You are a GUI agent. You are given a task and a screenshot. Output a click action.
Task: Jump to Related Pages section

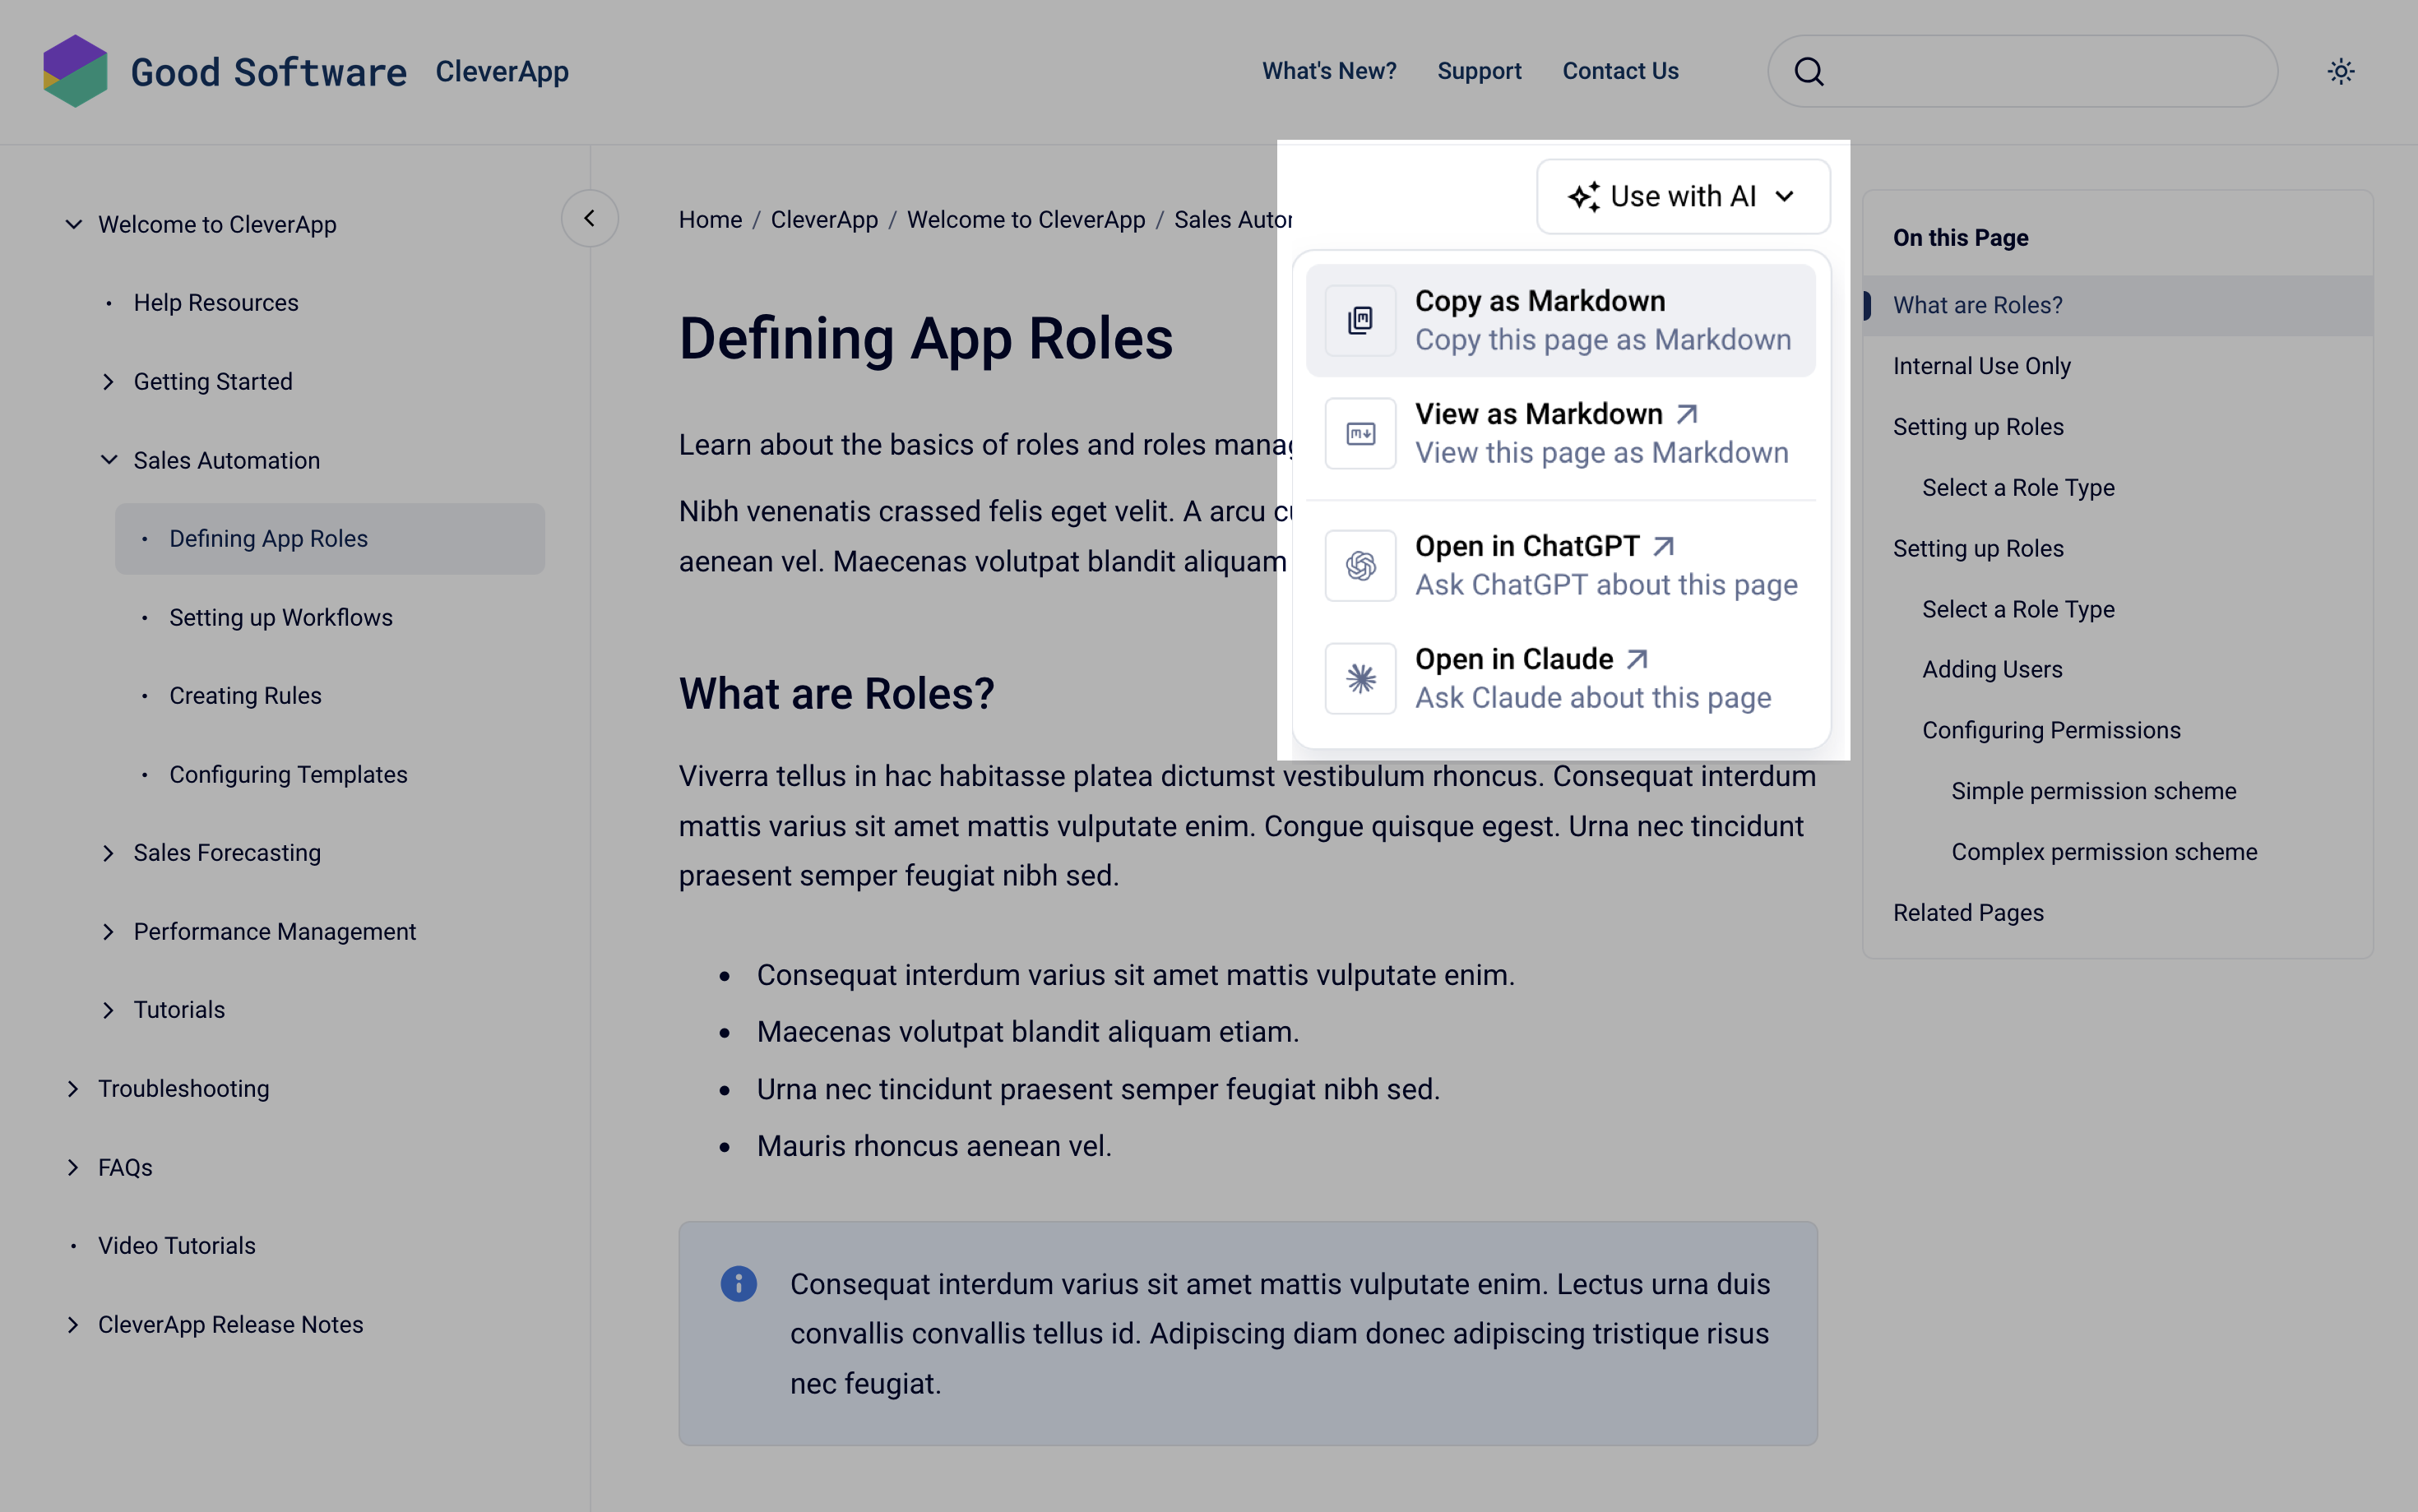[x=1968, y=913]
